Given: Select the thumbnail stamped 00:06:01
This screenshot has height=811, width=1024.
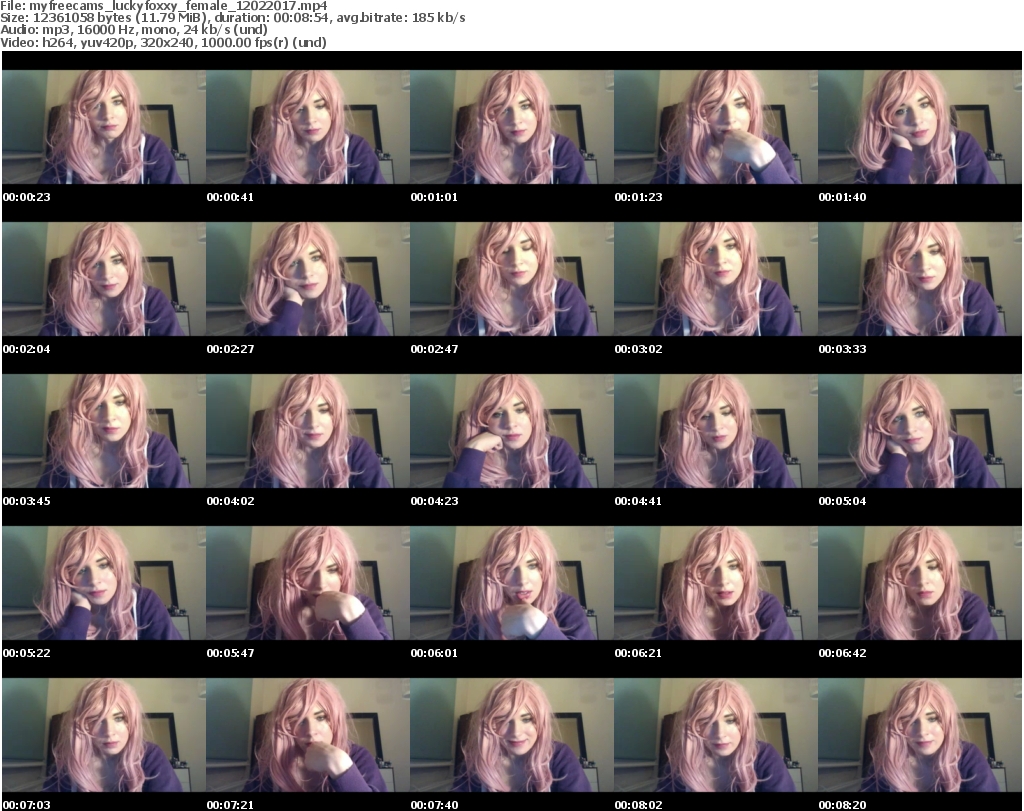Looking at the screenshot, I should tap(512, 583).
